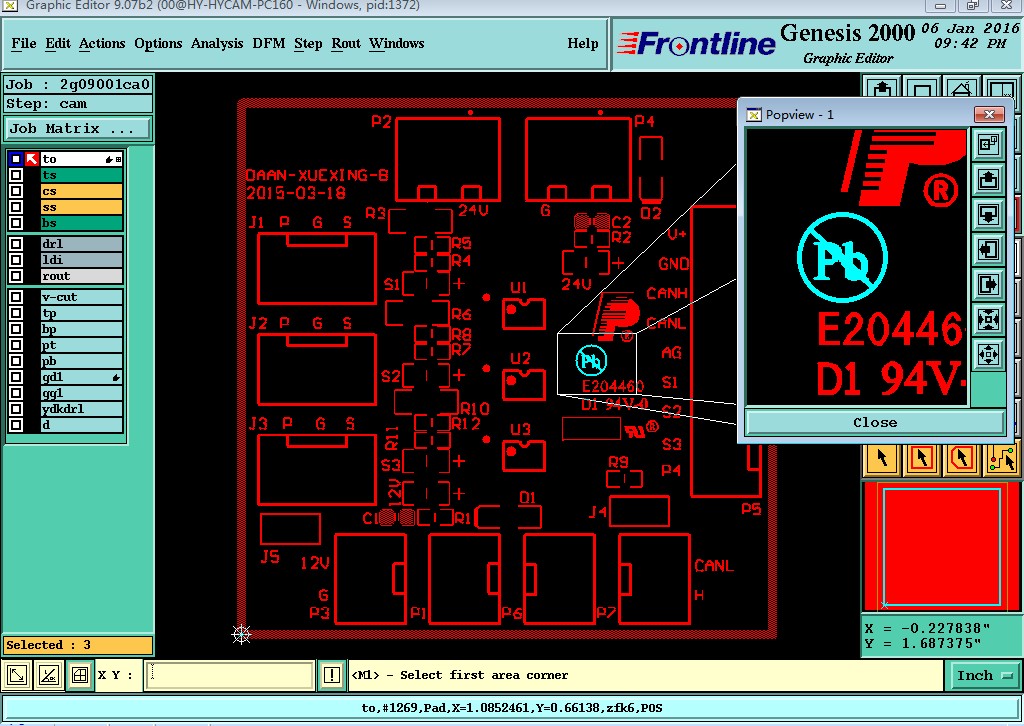Select the net/connected selection tool
1024x726 pixels.
pyautogui.click(x=1002, y=459)
